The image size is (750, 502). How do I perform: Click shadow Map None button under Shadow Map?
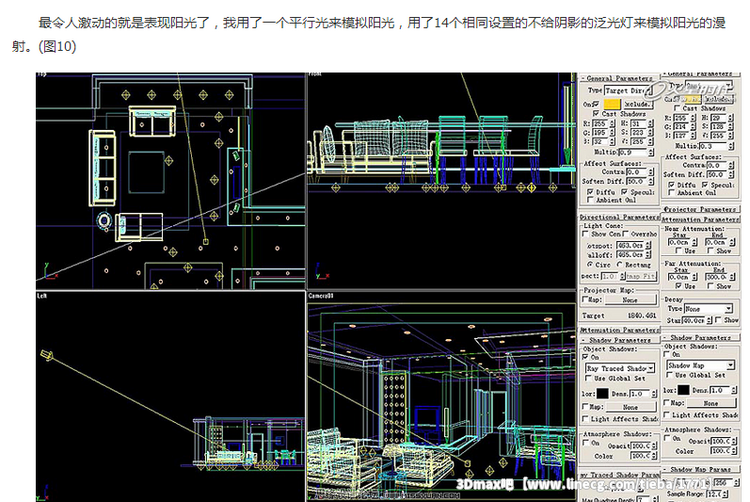coord(711,404)
